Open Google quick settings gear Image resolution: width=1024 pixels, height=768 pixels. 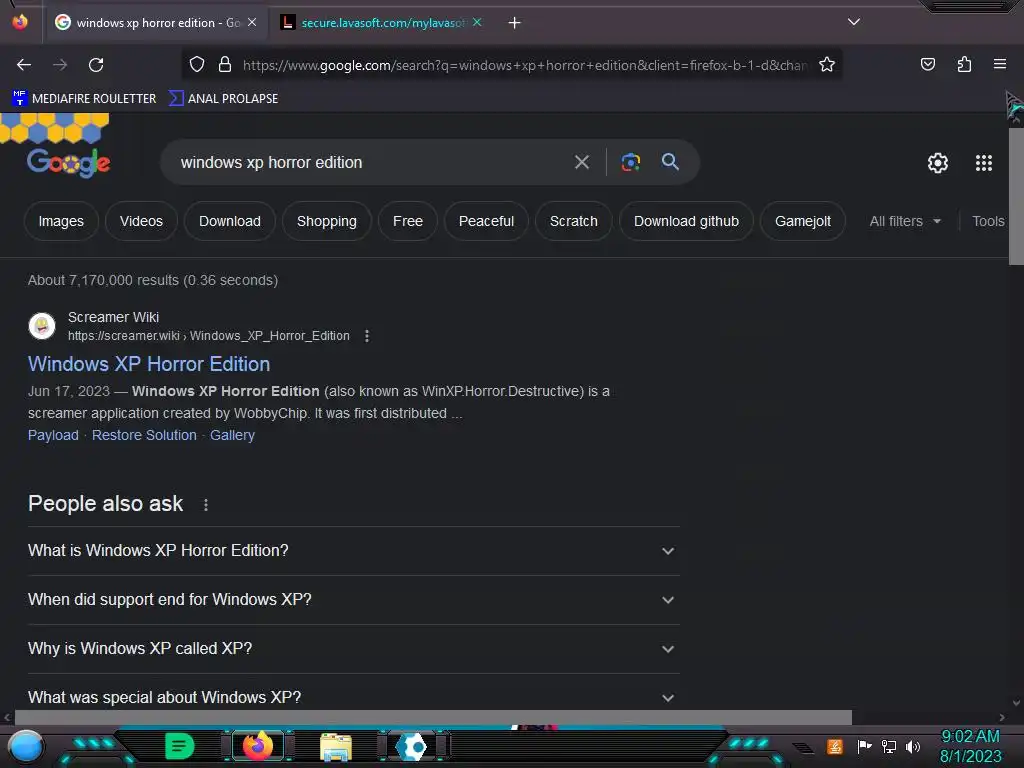coord(938,163)
